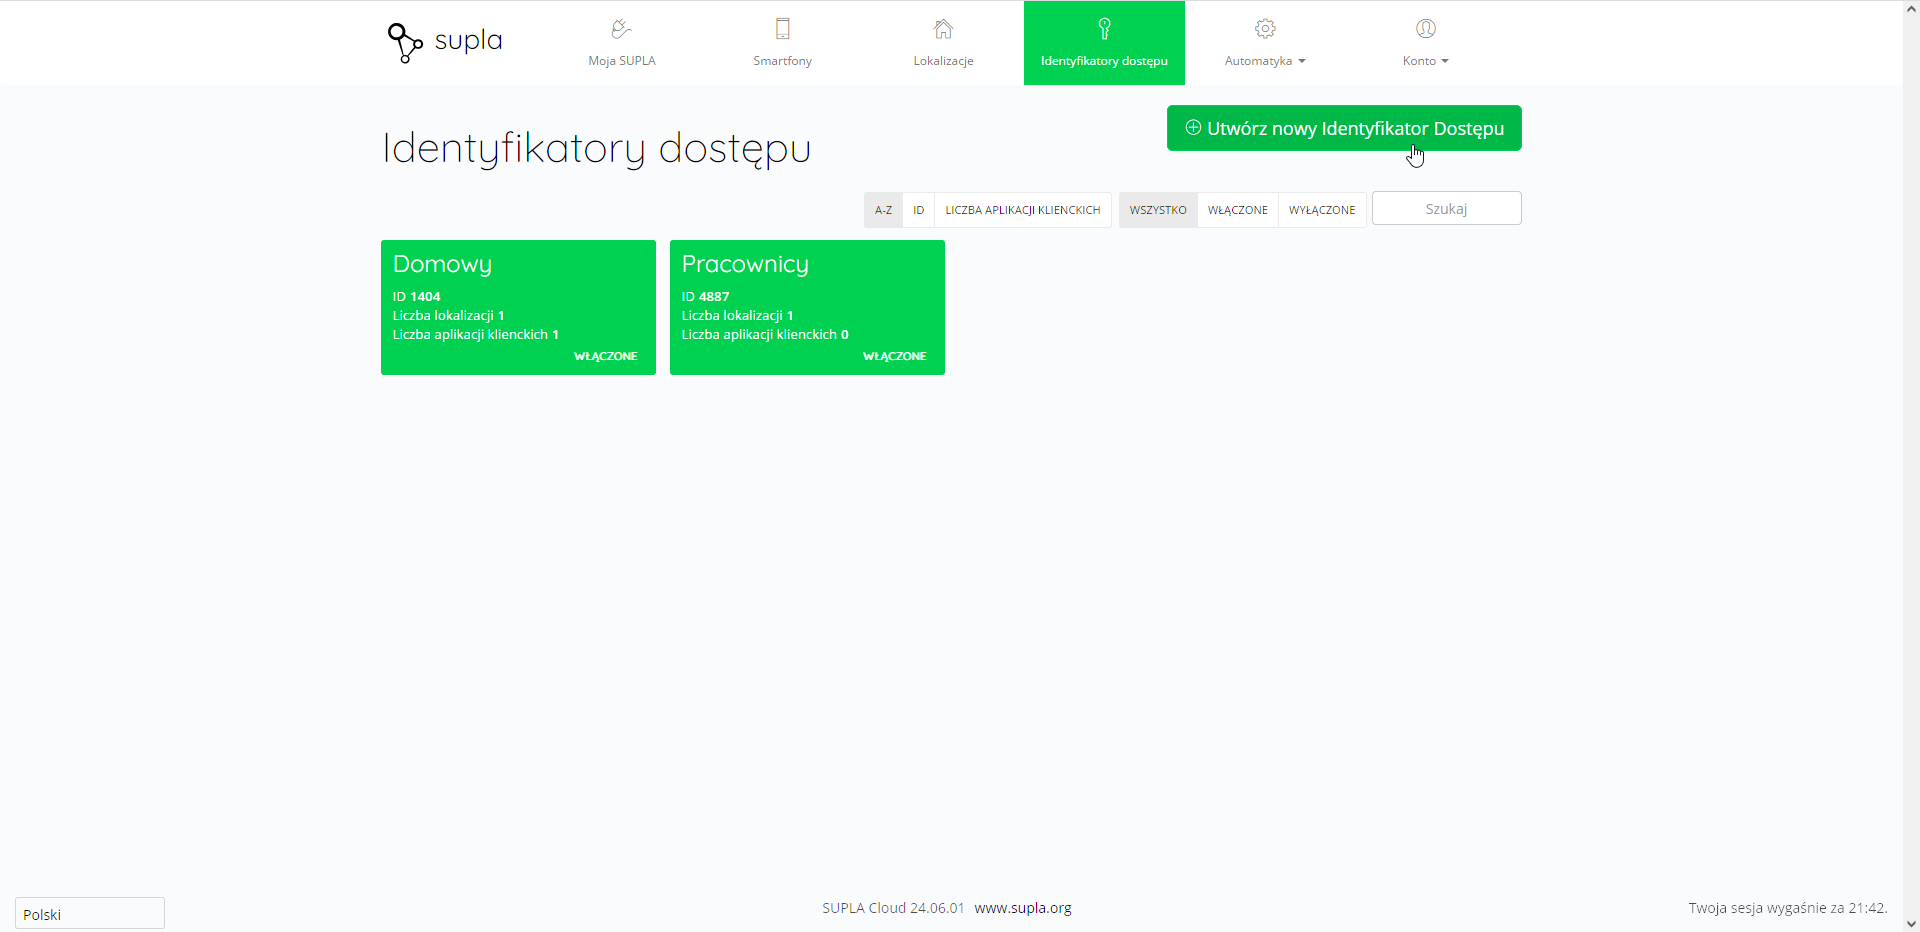Click the Automatyka gear icon

(1265, 29)
